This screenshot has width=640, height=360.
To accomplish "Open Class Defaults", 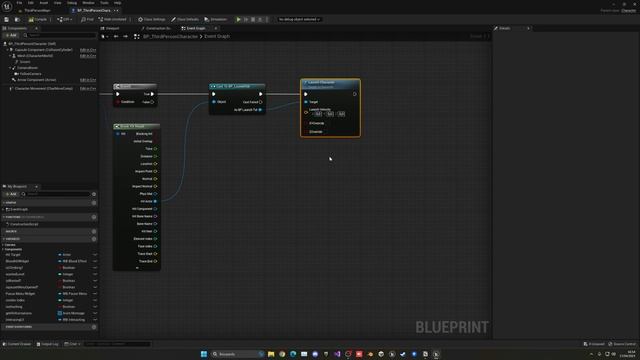I will [185, 19].
